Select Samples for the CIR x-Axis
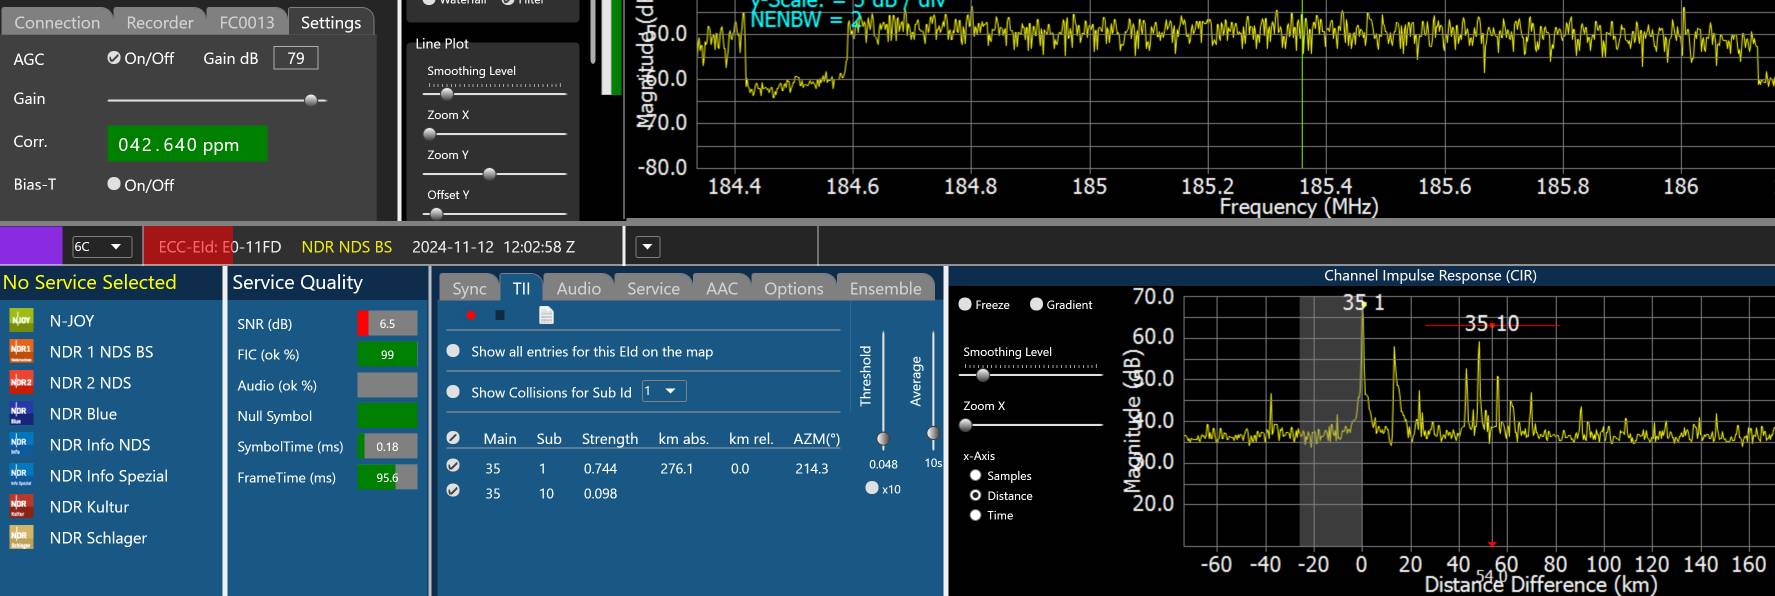Viewport: 1775px width, 596px height. (975, 476)
